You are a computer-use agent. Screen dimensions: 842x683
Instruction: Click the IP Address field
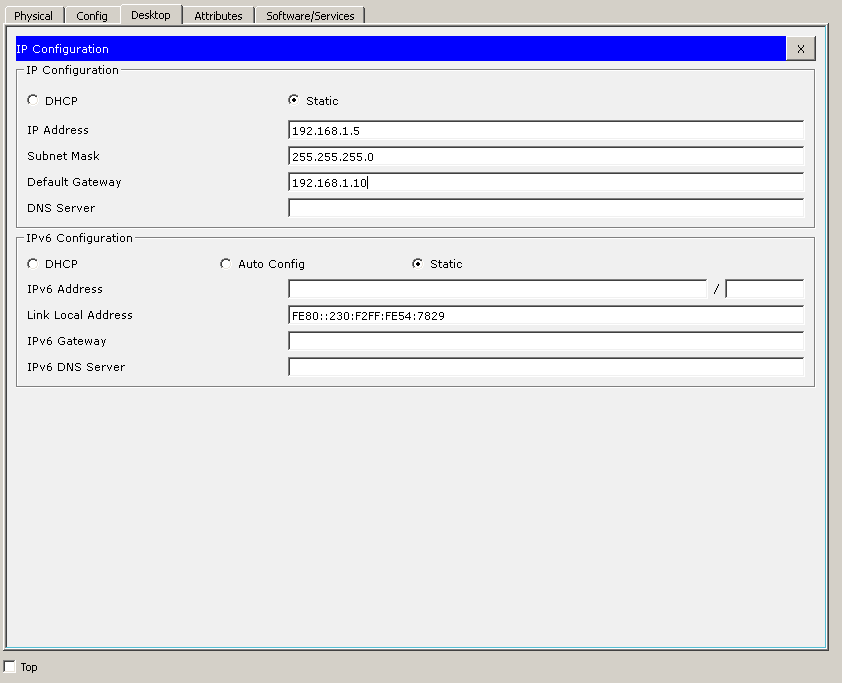pos(546,130)
